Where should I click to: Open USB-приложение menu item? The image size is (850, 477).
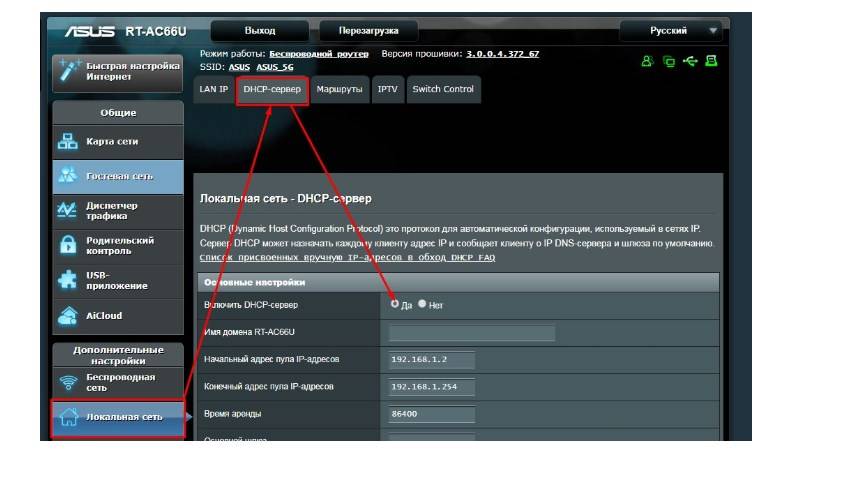(118, 280)
